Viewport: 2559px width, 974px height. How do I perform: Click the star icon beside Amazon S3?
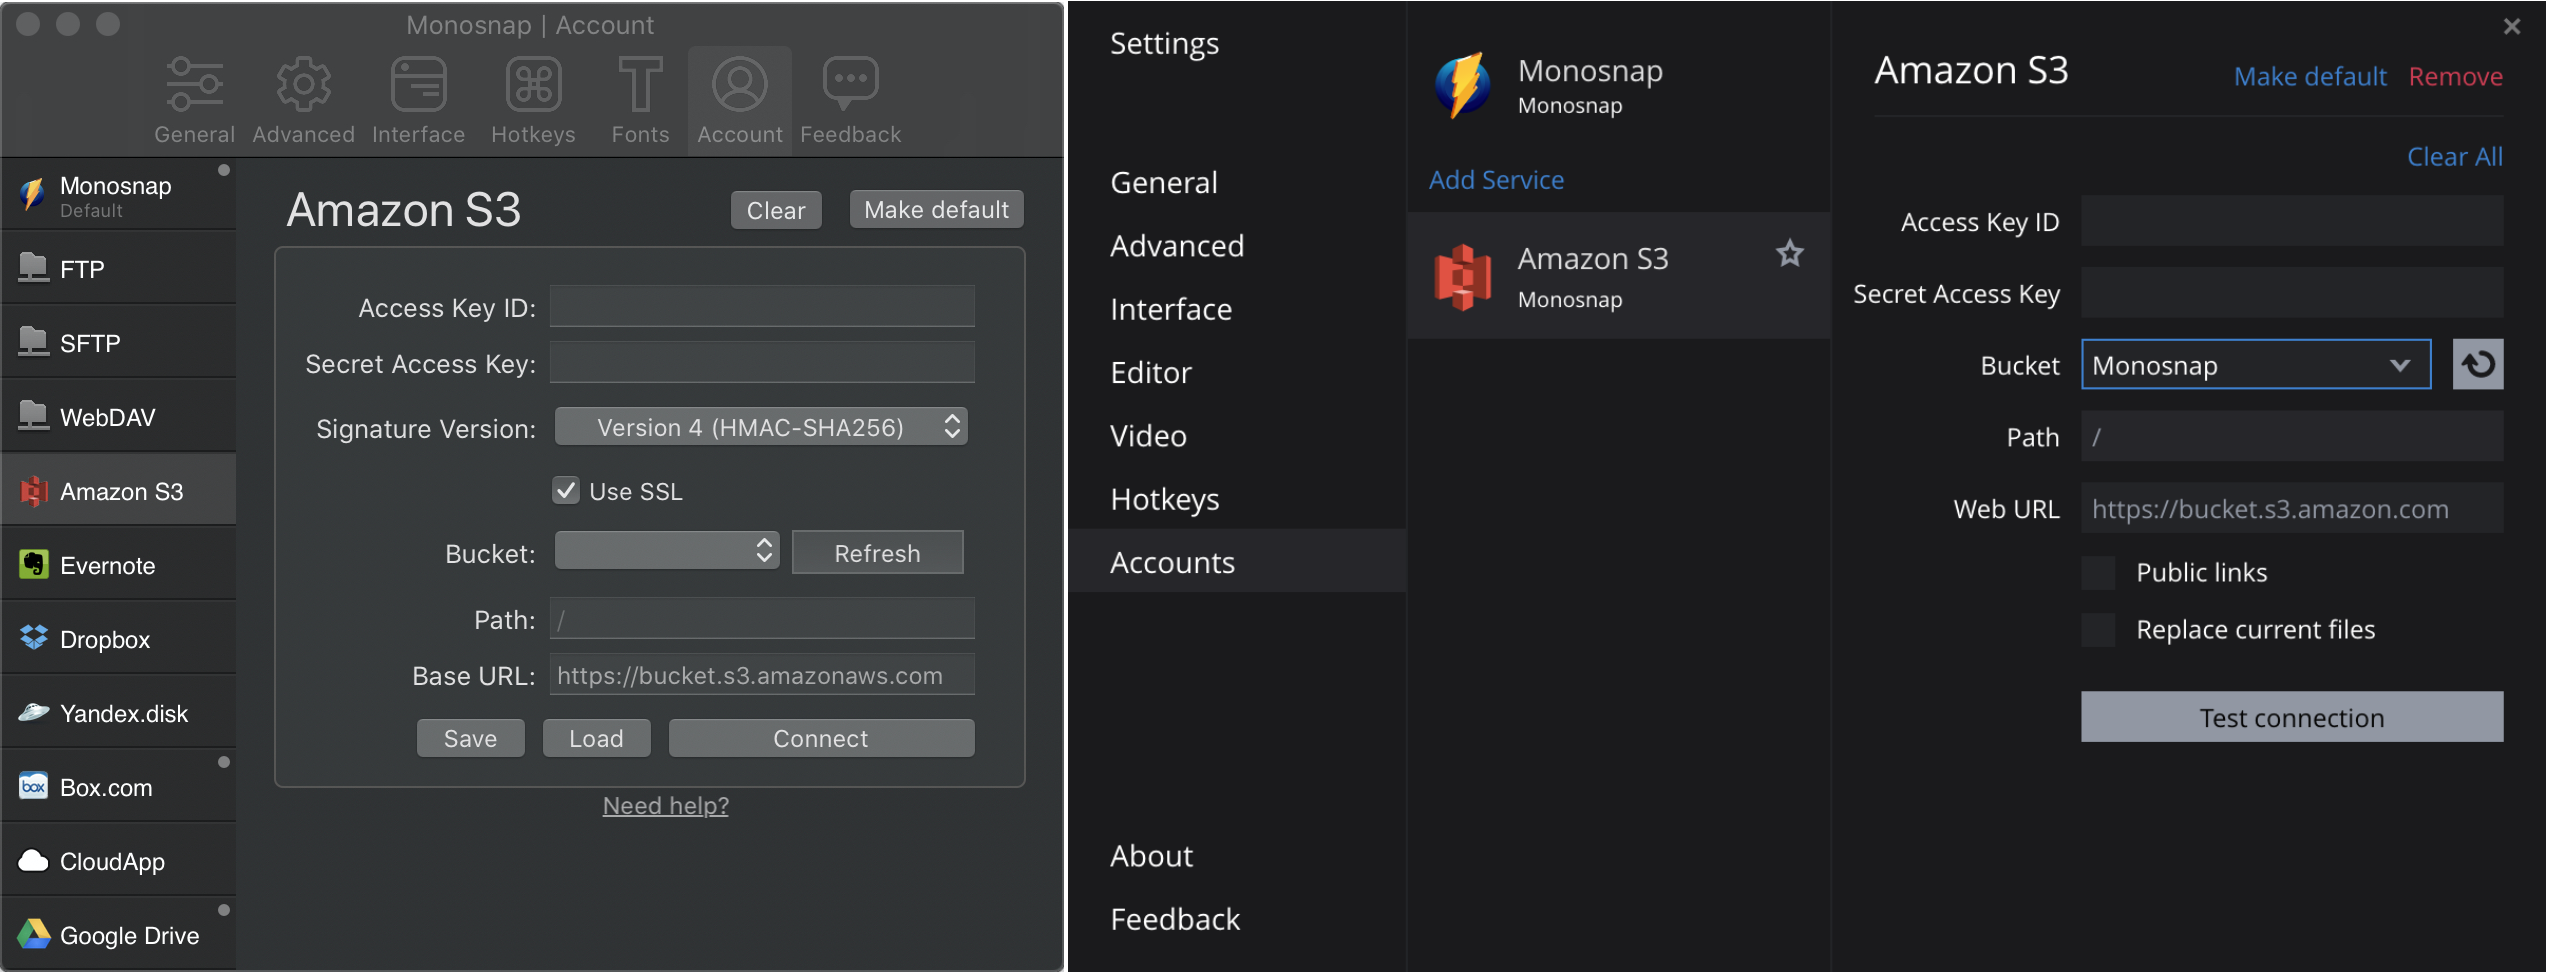[x=1789, y=254]
